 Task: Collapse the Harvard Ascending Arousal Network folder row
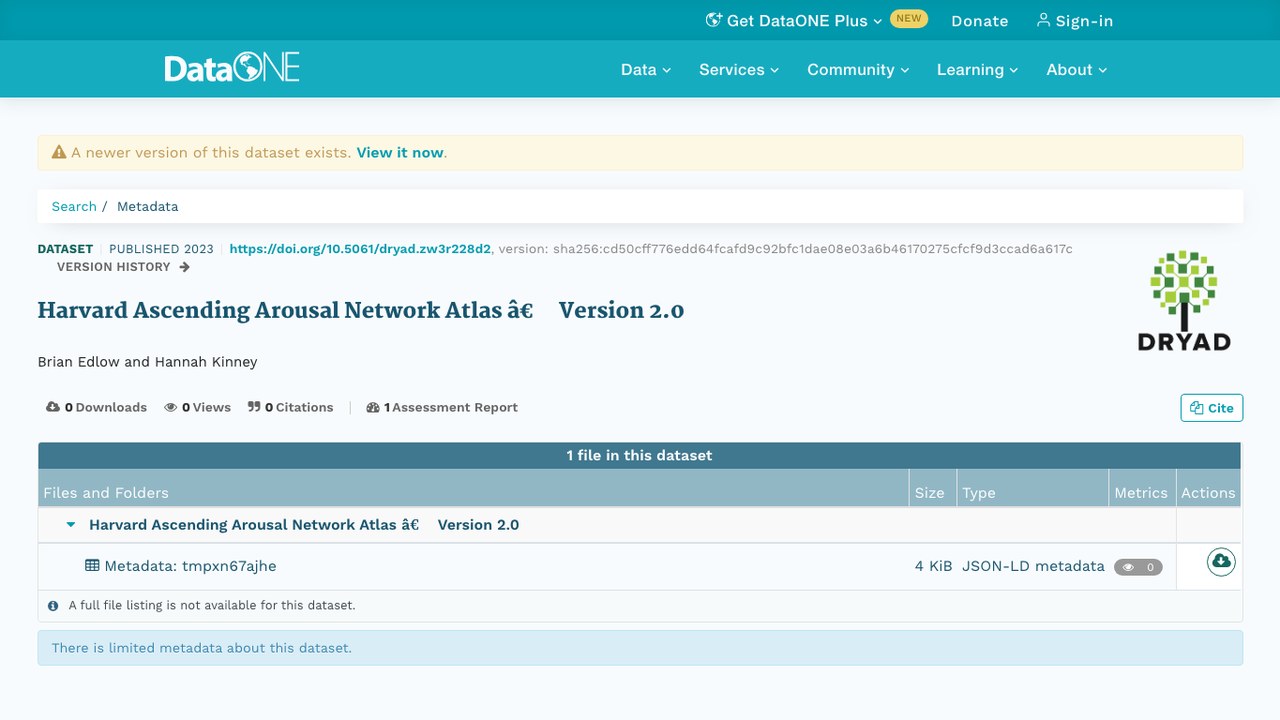[x=71, y=525]
